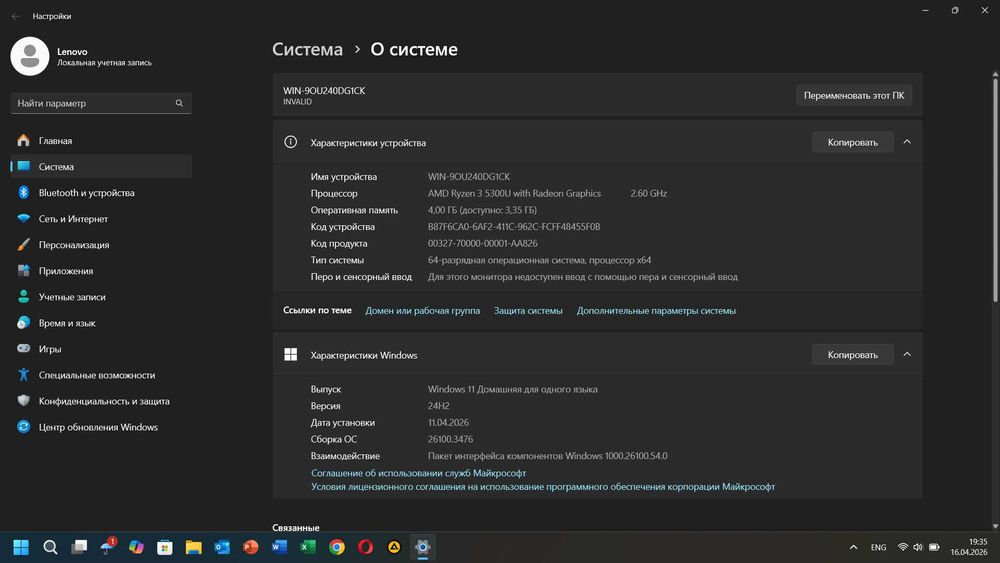The height and width of the screenshot is (563, 1000).
Task: Collapse the Характеристики устройства section
Action: [907, 142]
